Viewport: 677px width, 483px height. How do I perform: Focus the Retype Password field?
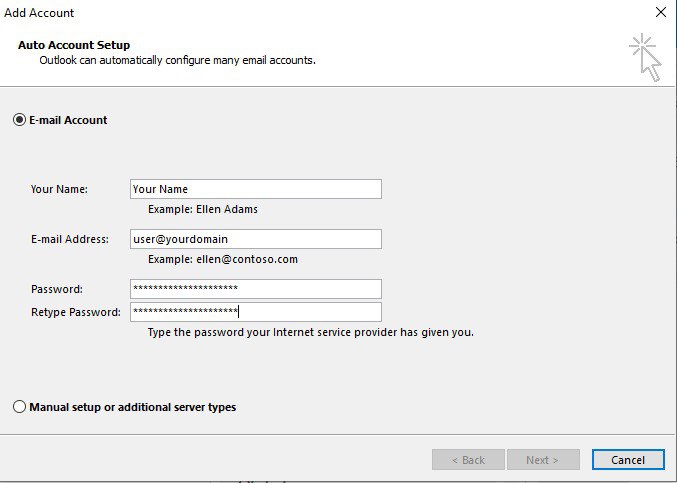click(256, 312)
